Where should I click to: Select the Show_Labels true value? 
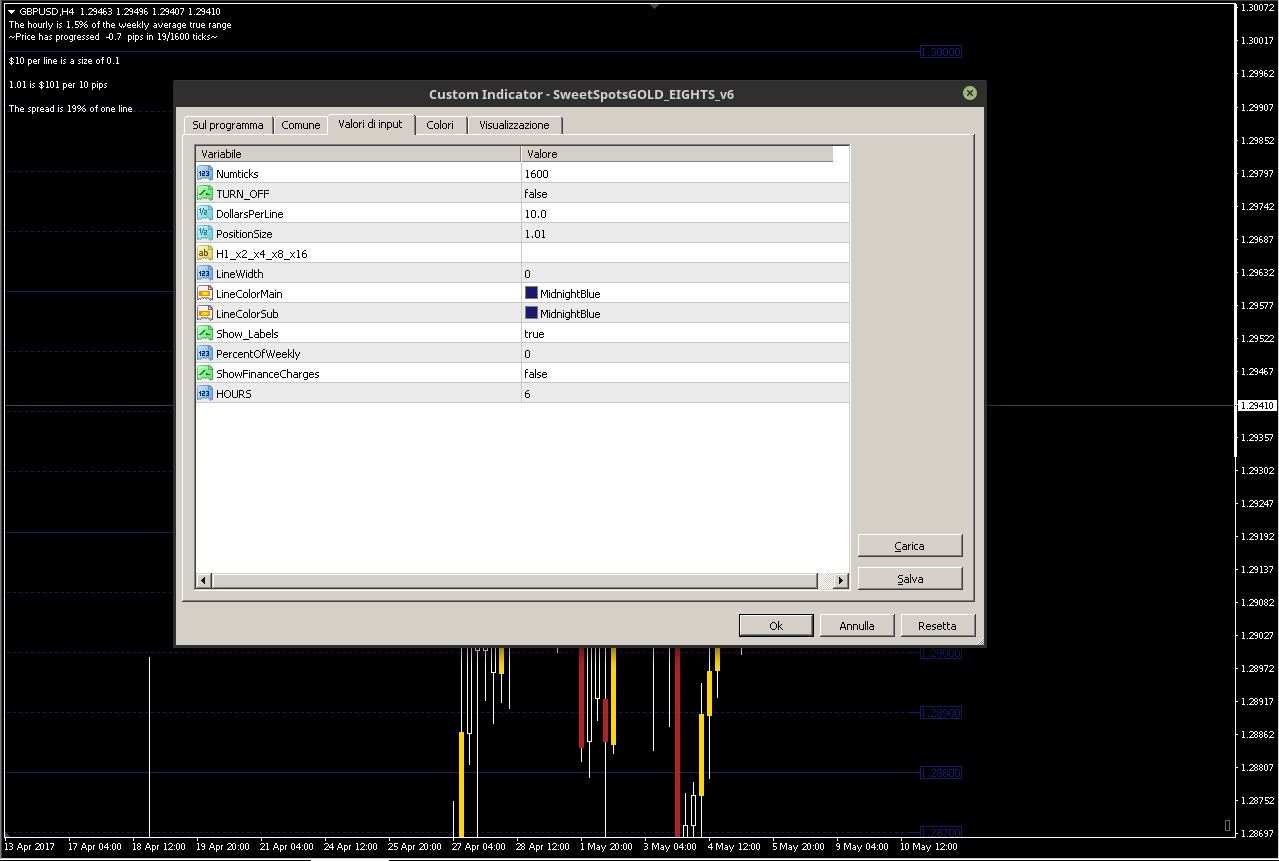[x=534, y=334]
